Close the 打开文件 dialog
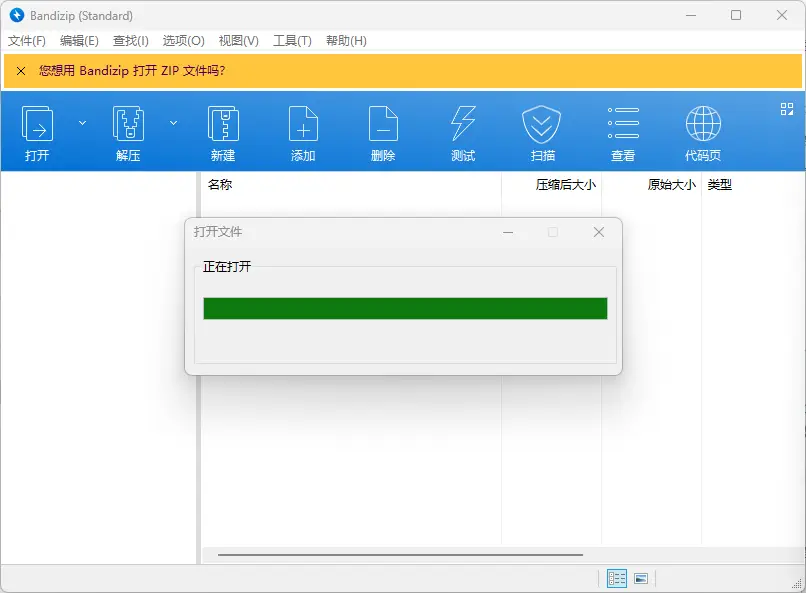The width and height of the screenshot is (806, 593). [598, 232]
